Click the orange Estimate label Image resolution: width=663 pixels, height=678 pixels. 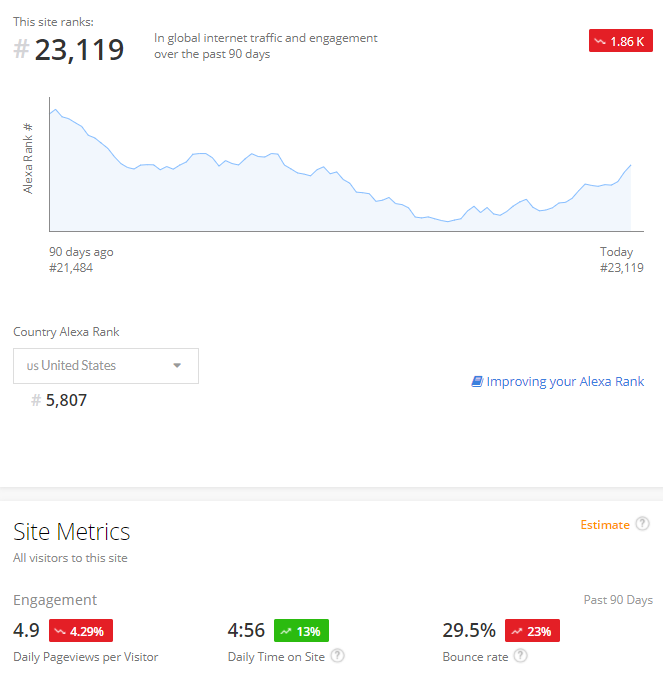(605, 524)
